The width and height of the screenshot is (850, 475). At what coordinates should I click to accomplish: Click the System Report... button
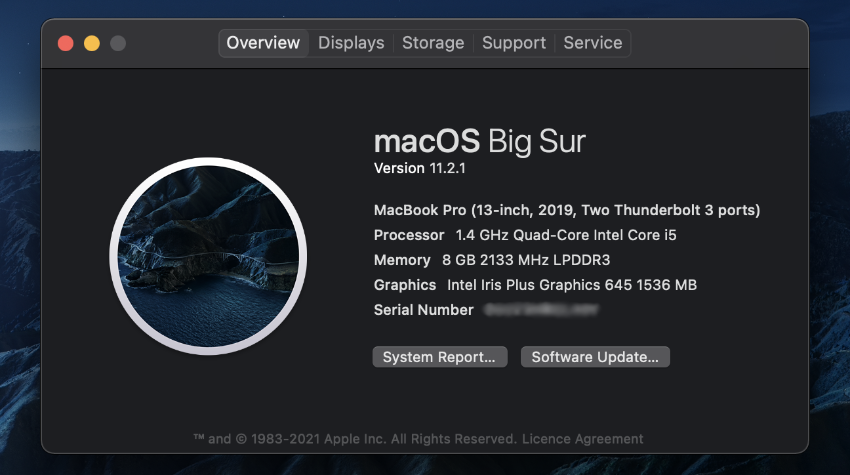[x=440, y=357]
